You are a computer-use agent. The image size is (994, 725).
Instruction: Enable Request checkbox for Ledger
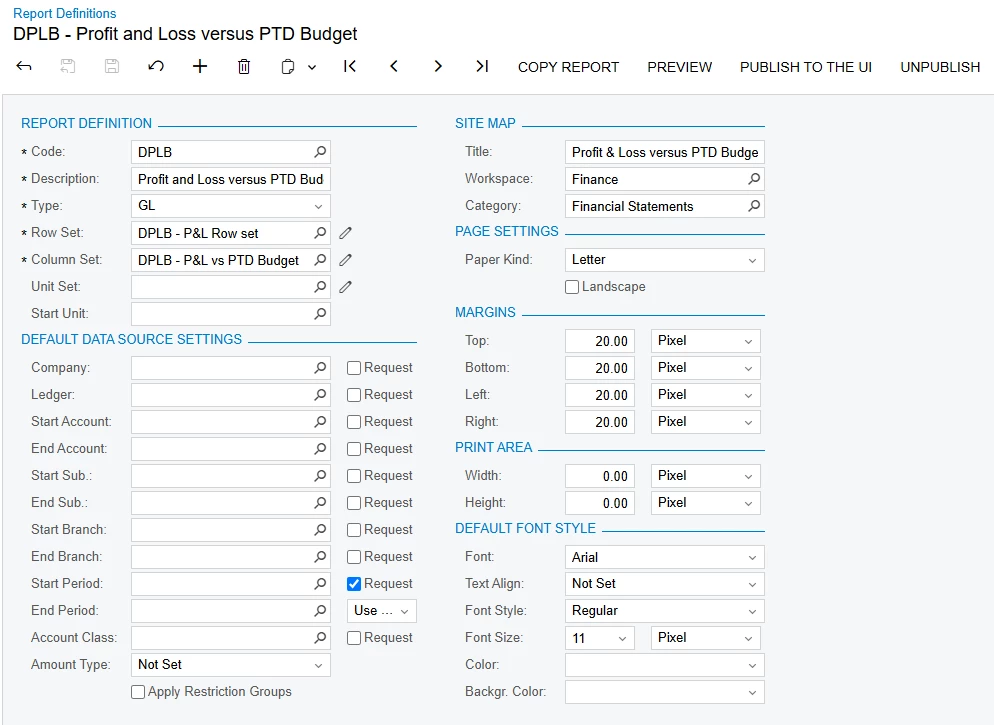click(354, 395)
